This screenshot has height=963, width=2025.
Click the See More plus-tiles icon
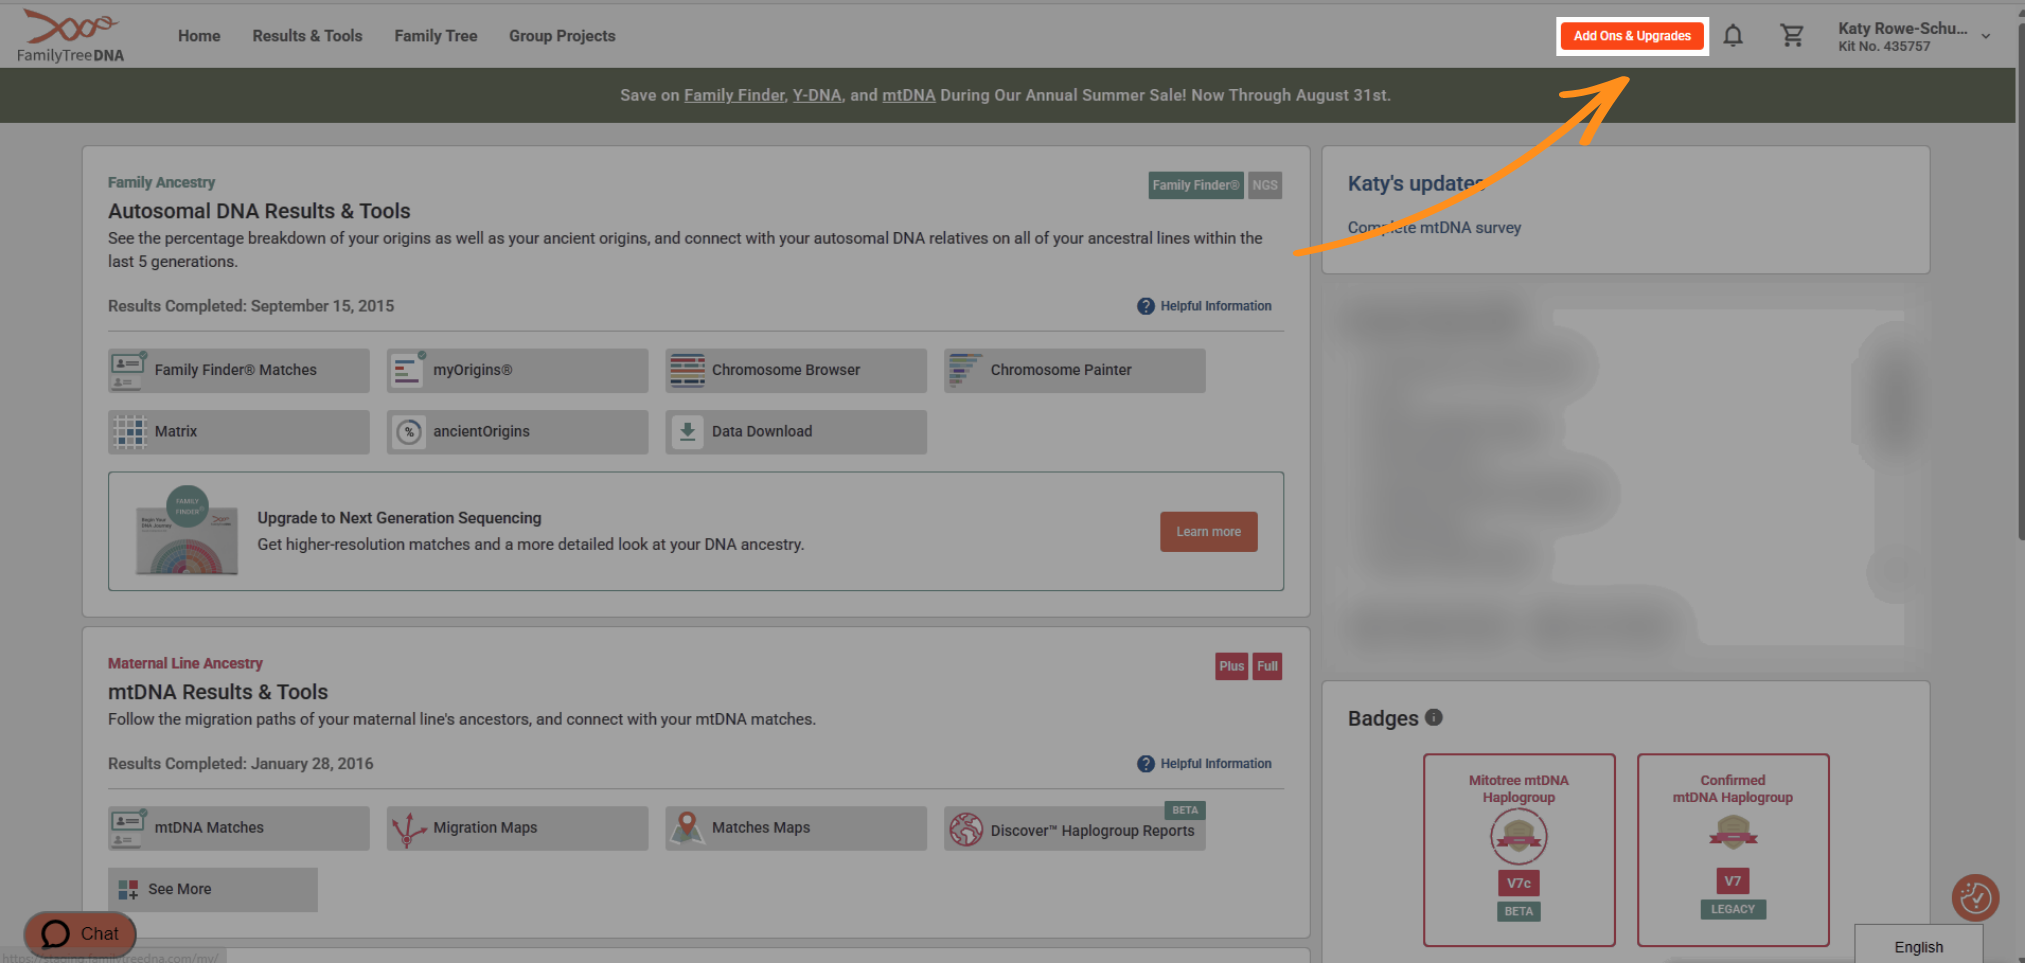128,890
